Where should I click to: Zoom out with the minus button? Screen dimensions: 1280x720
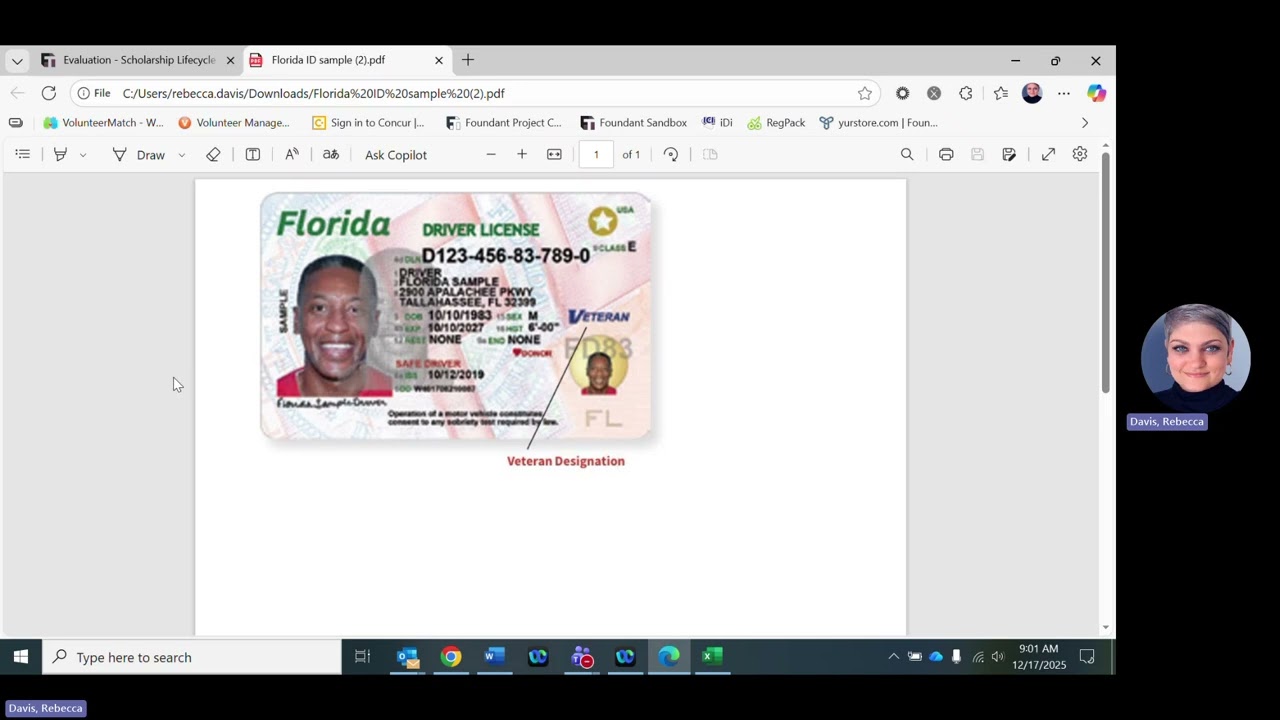tap(491, 154)
